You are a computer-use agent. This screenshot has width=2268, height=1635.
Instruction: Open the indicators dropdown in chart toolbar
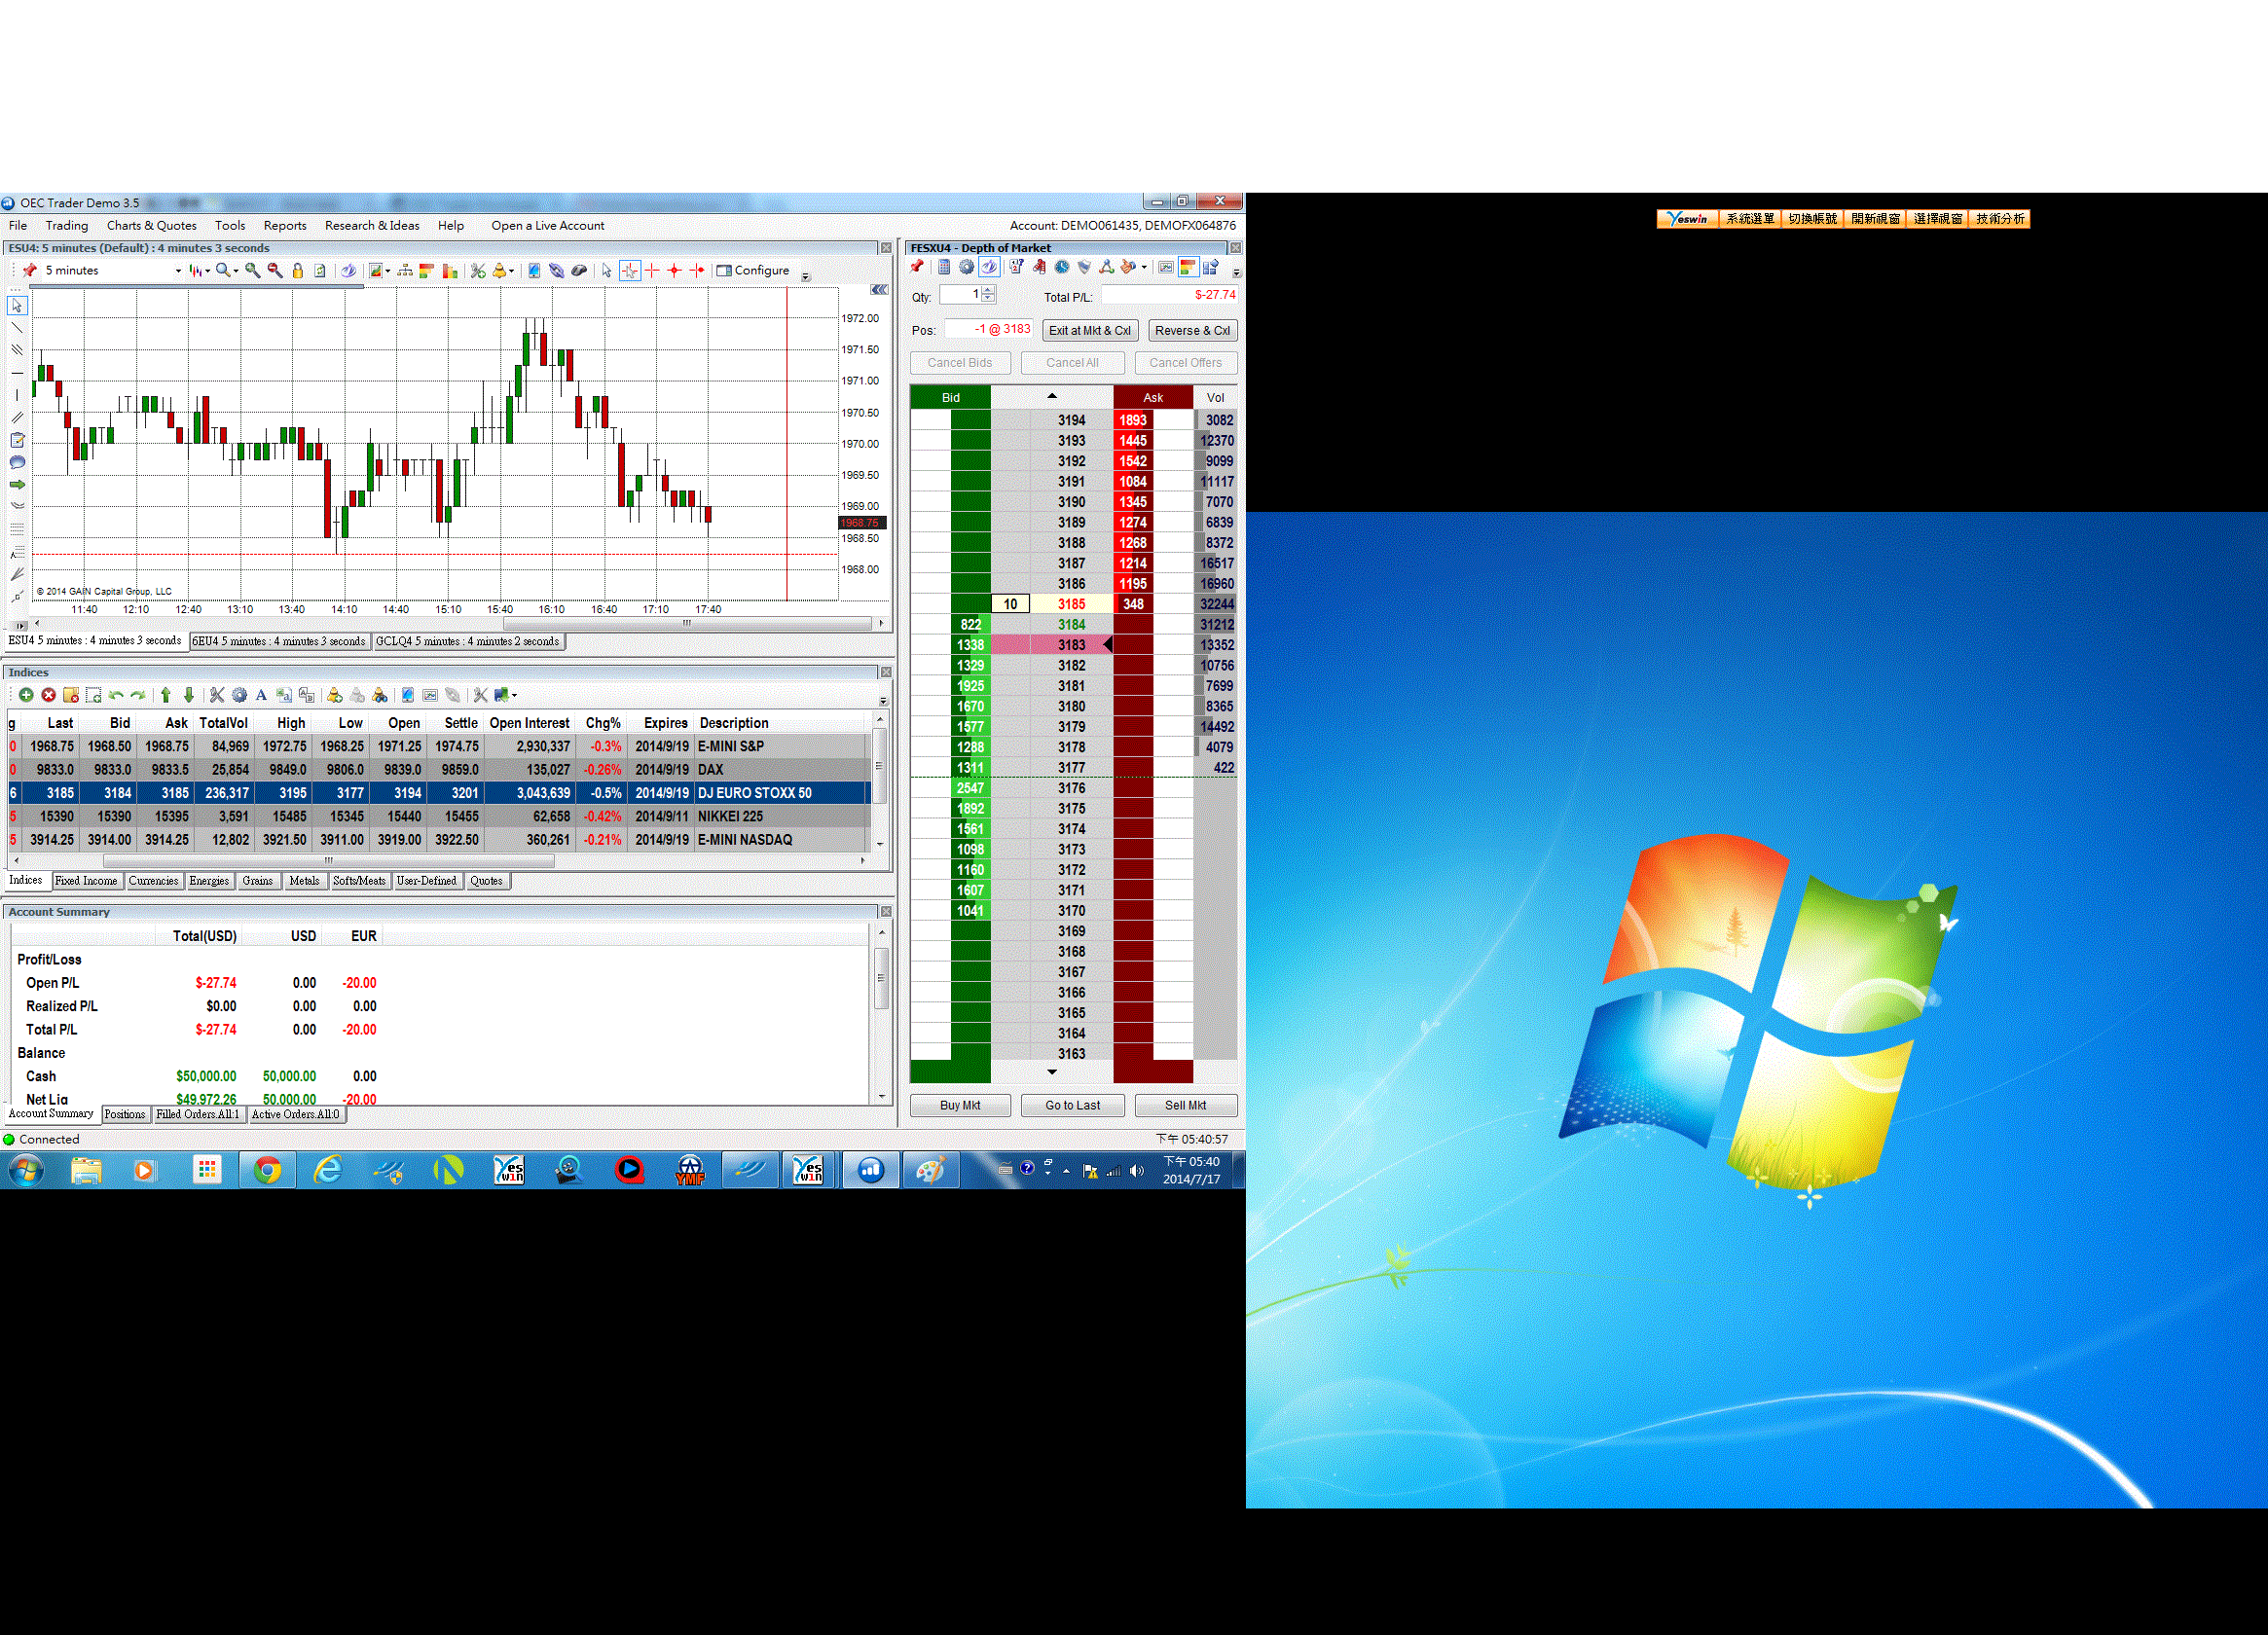pyautogui.click(x=388, y=271)
